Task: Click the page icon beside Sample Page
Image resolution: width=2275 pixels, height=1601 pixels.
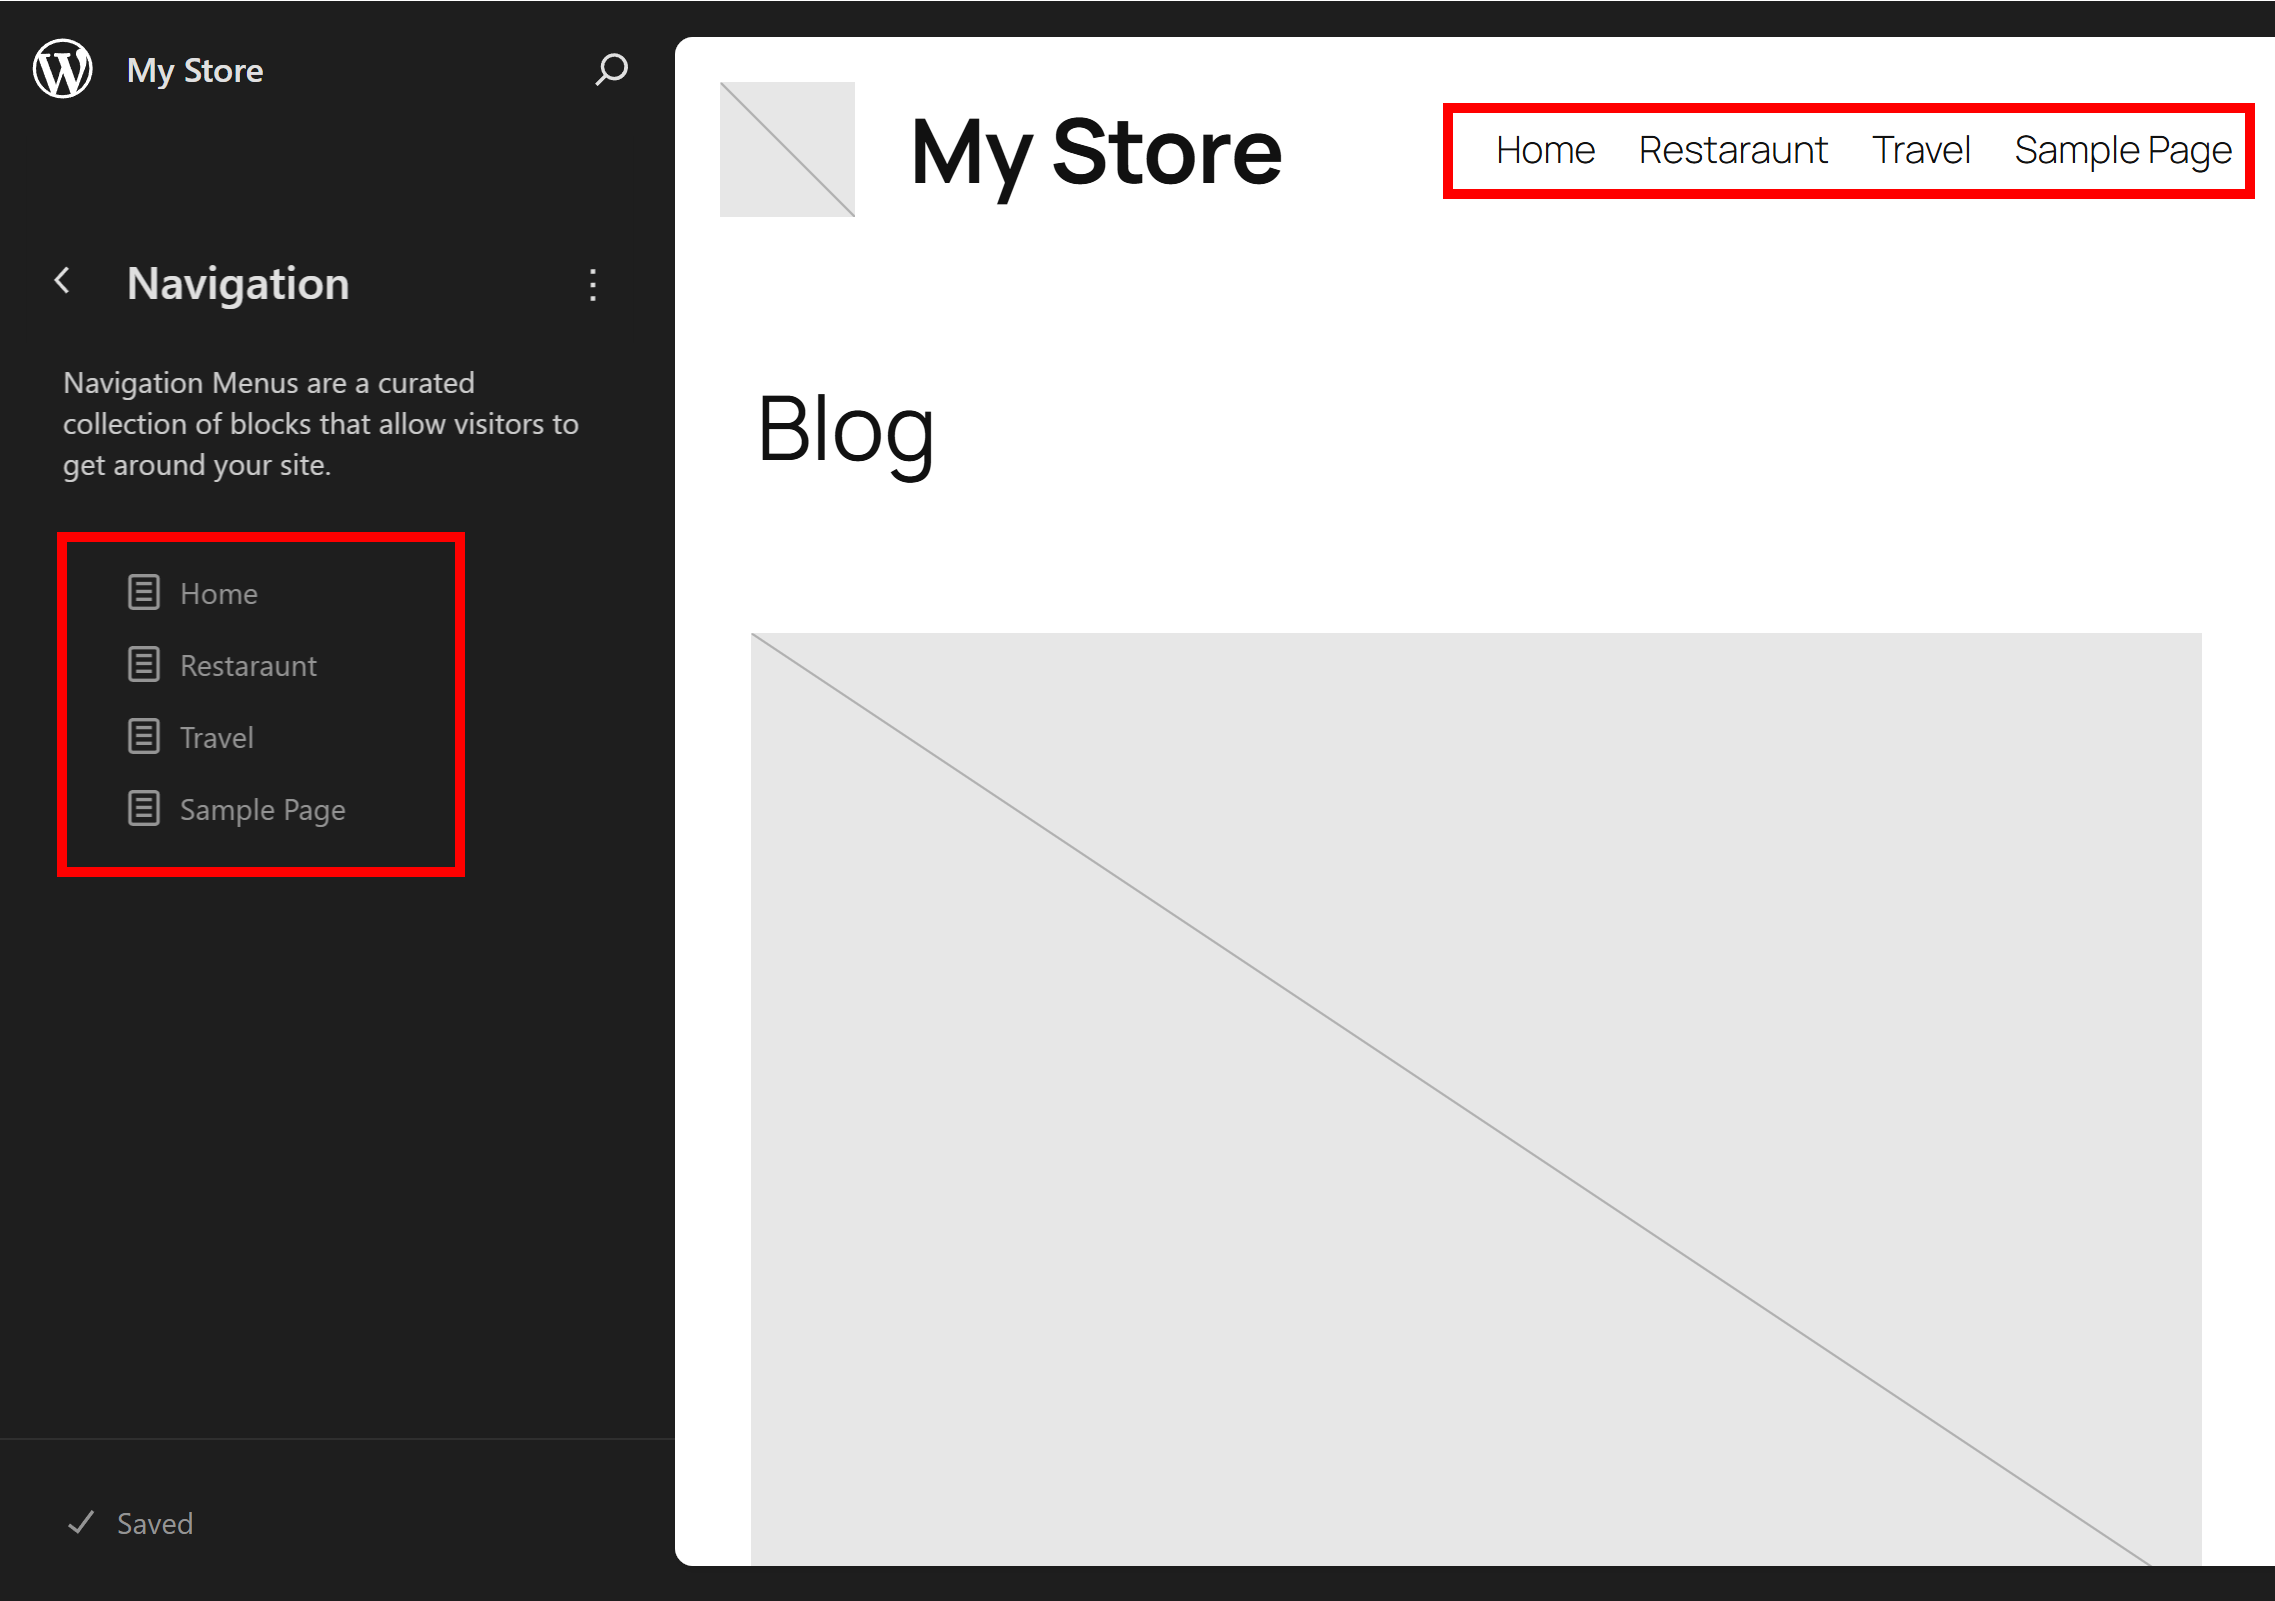Action: (x=144, y=808)
